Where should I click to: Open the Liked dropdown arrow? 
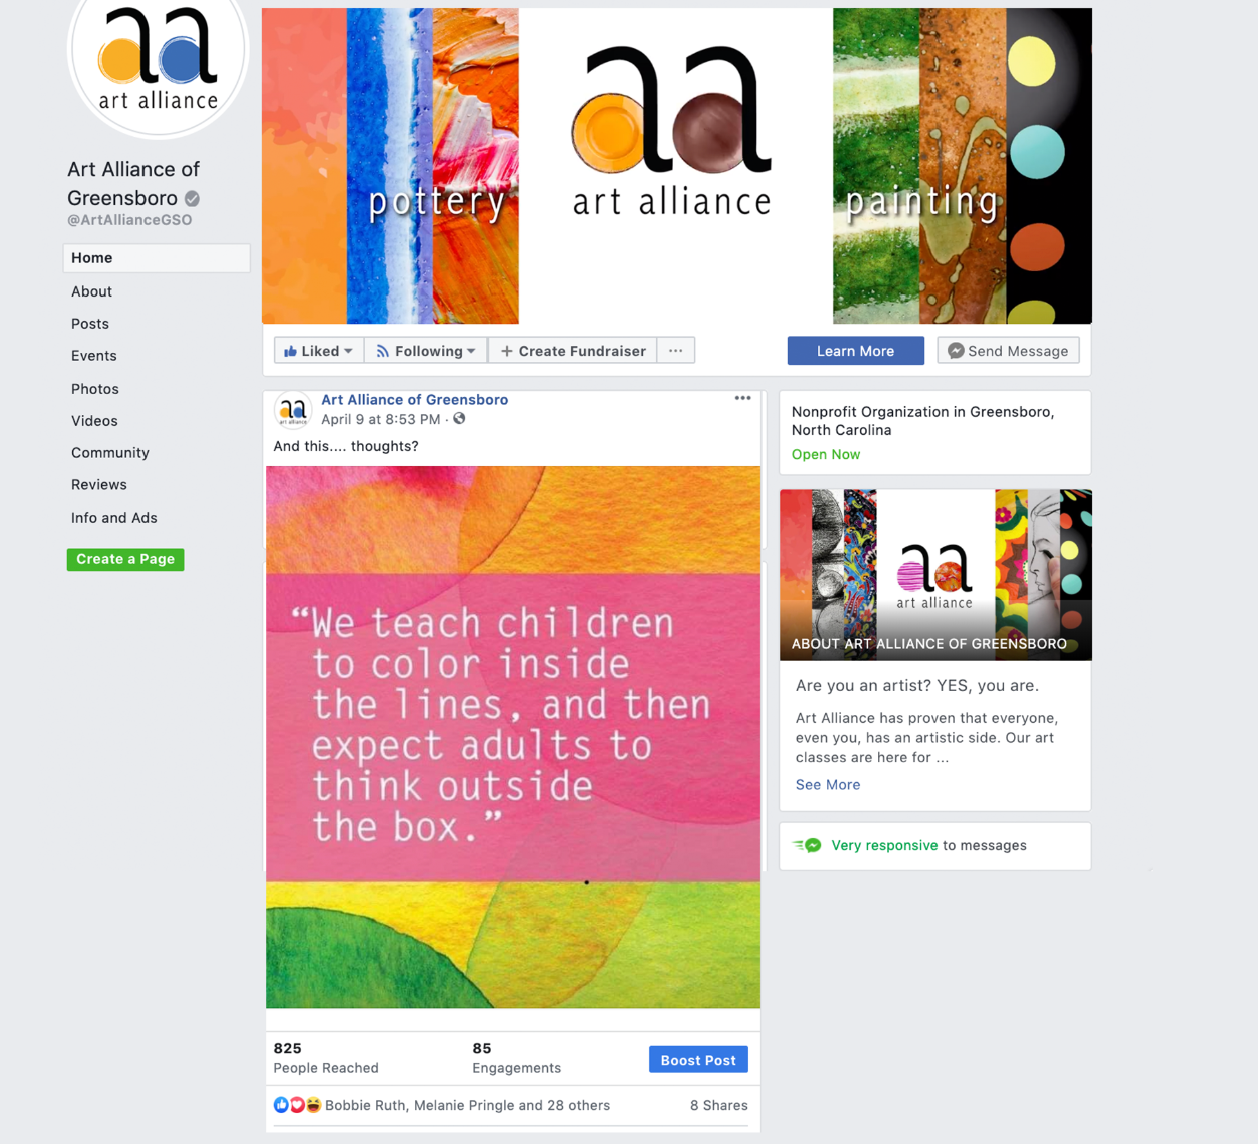pos(348,351)
